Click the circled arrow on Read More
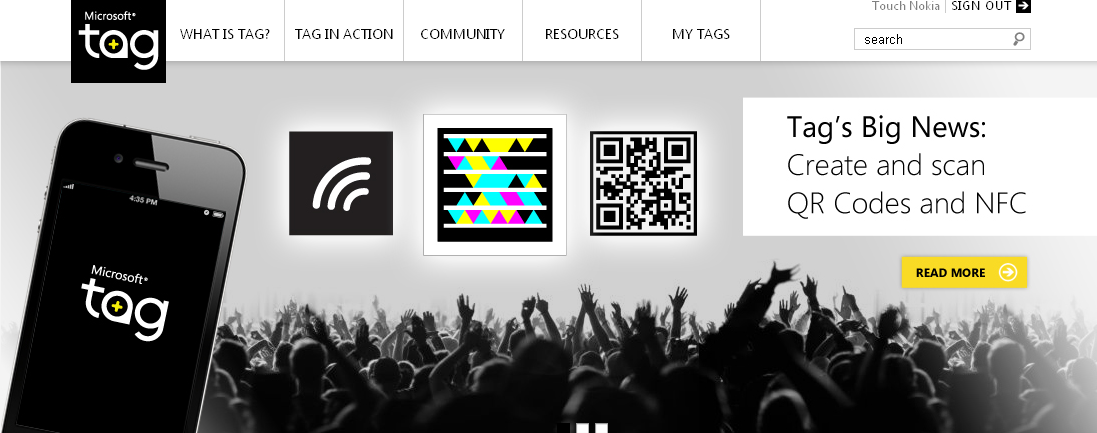 tap(1007, 272)
